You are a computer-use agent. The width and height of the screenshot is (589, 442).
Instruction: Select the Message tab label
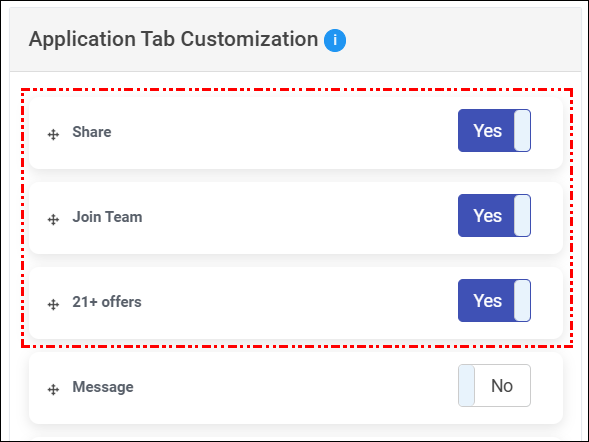click(x=103, y=387)
